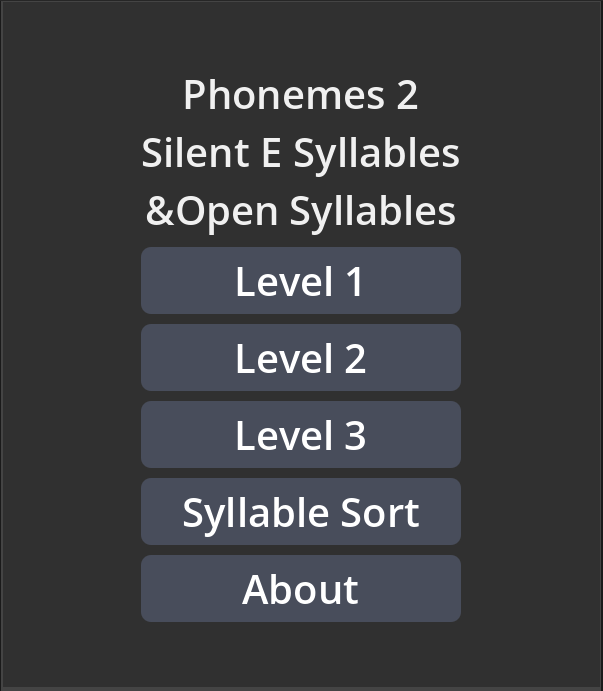The image size is (603, 691).
Task: Start Level 1
Action: coord(301,281)
